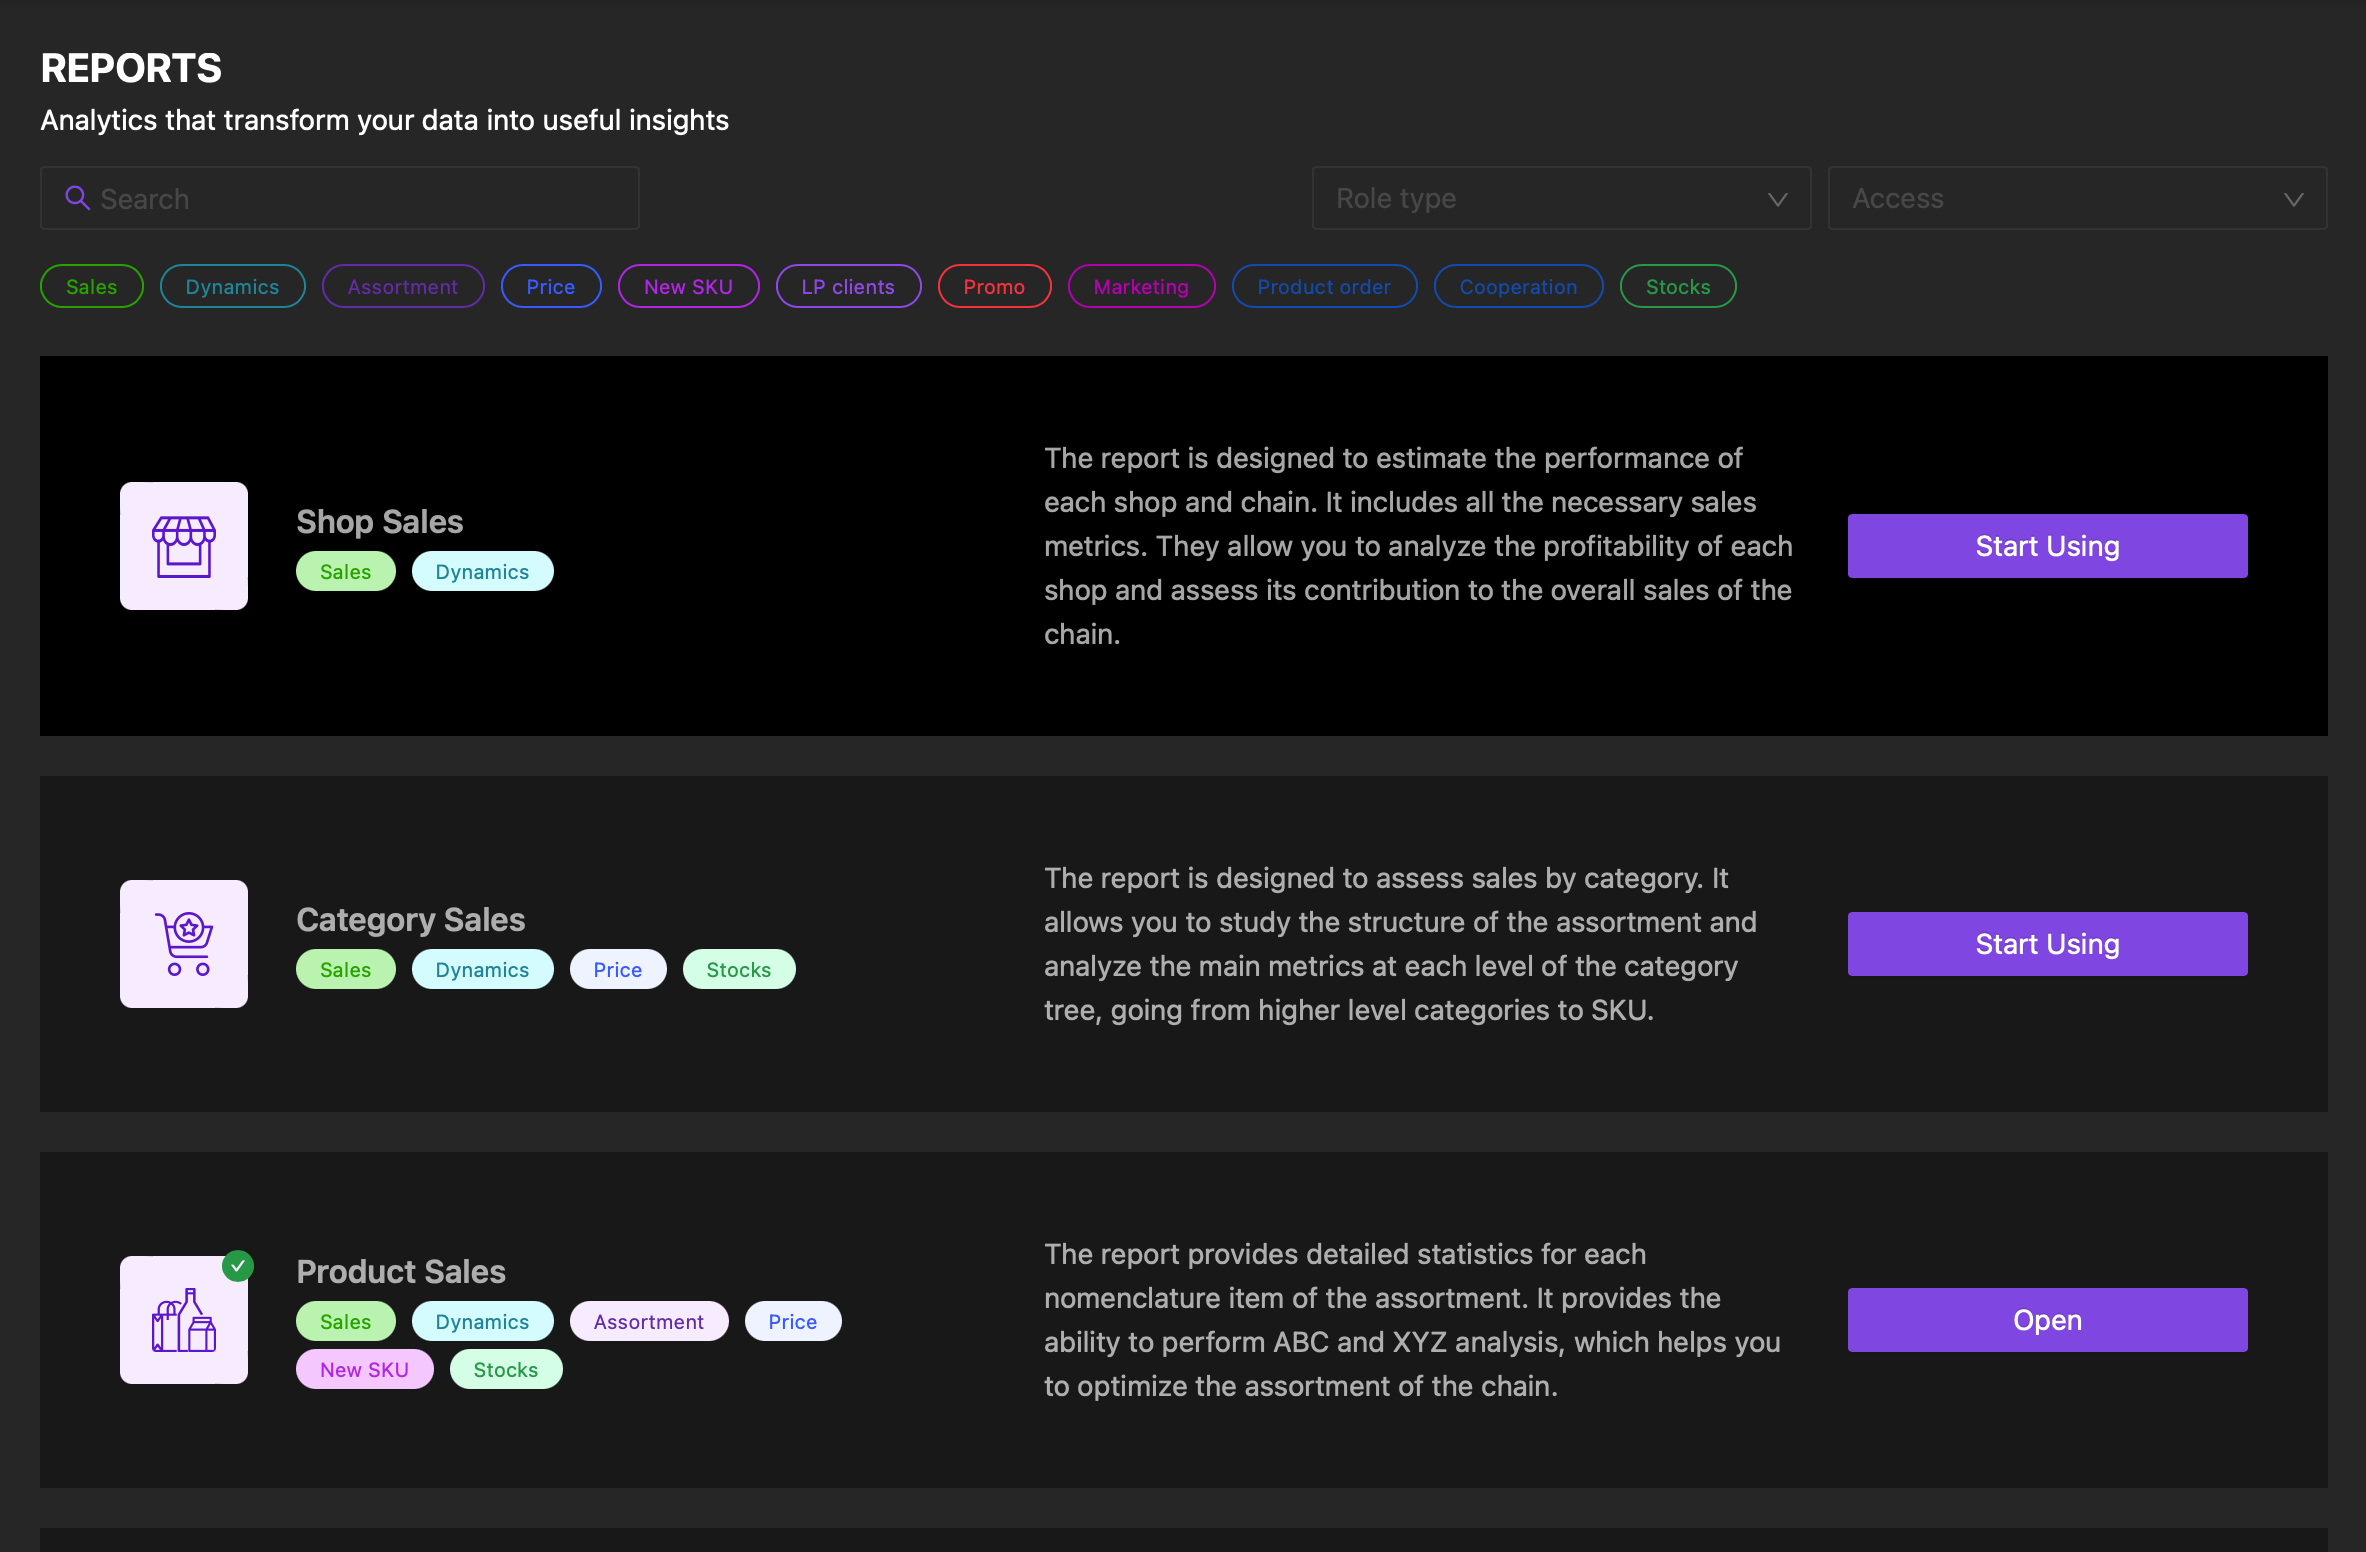Click the Shop Sales storefront icon
Viewport: 2366px width, 1552px height.
click(x=184, y=546)
